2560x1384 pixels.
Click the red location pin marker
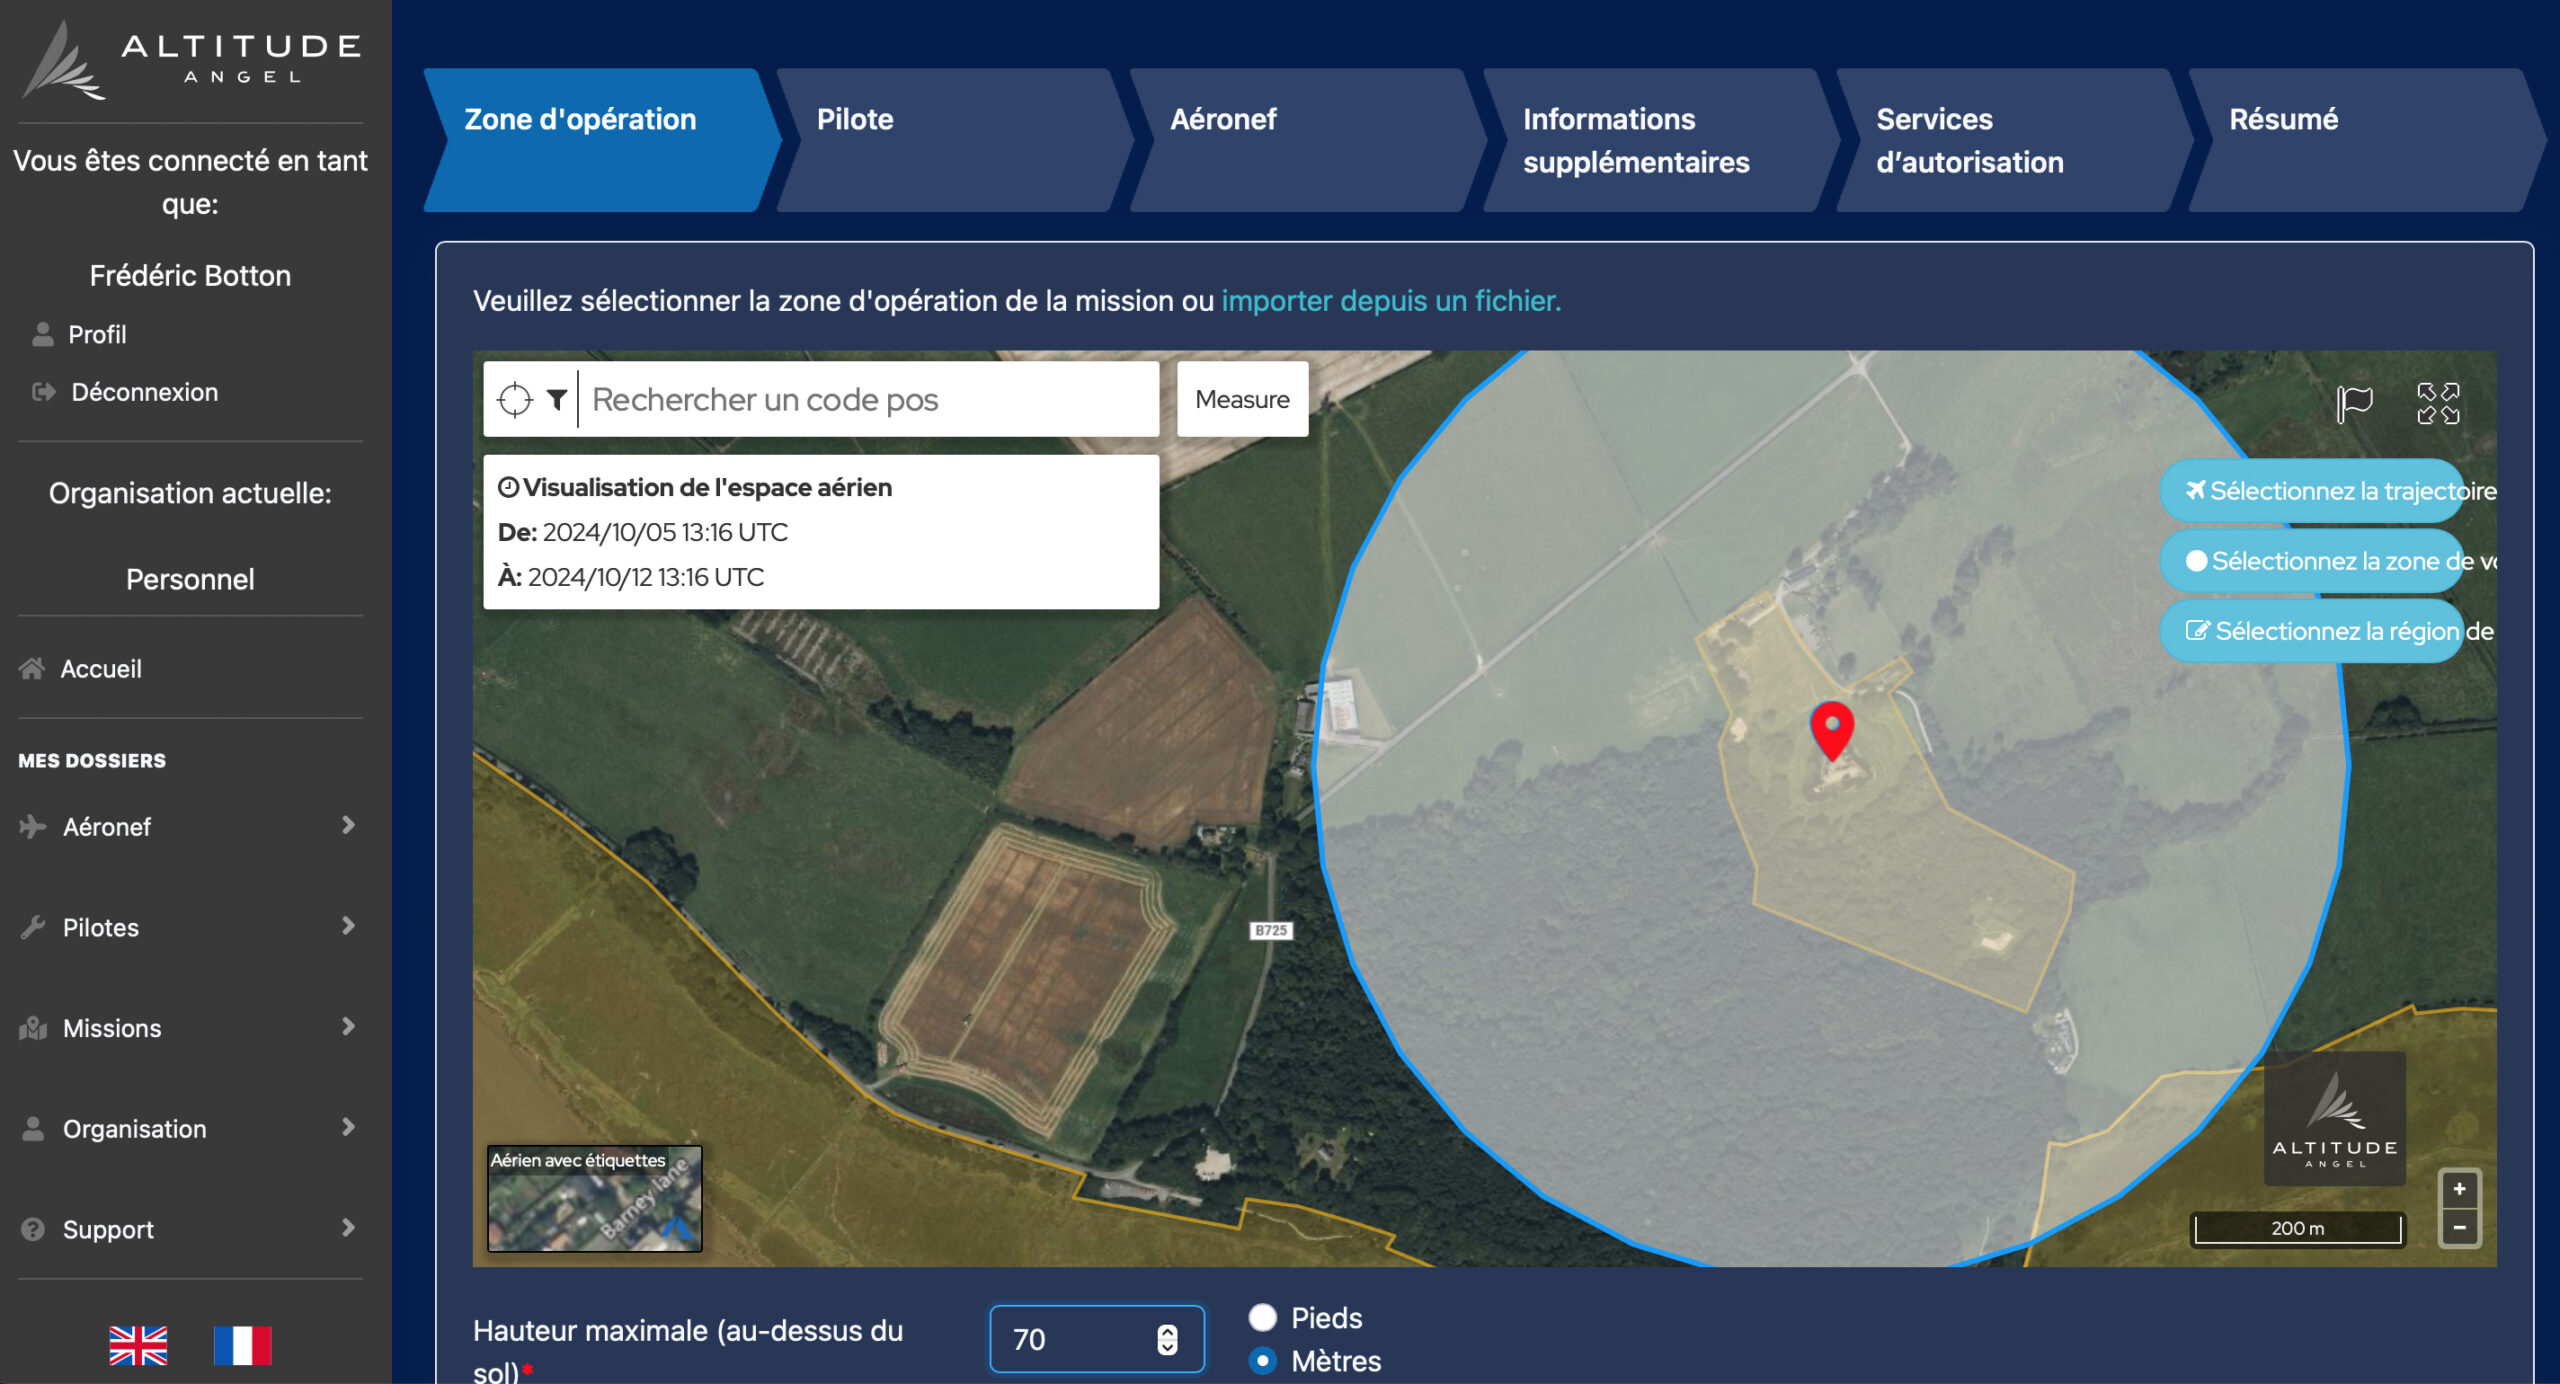point(1832,731)
